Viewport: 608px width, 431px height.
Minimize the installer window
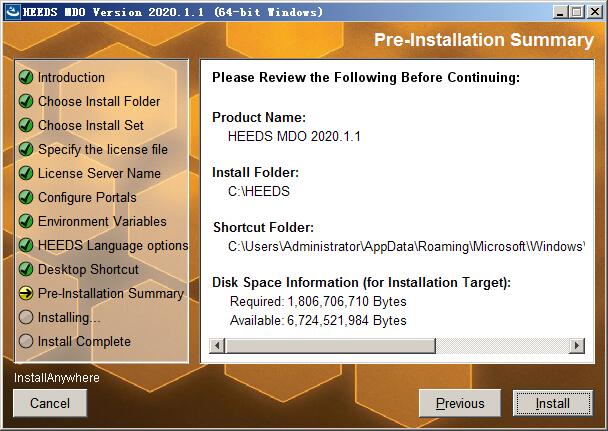[x=560, y=12]
